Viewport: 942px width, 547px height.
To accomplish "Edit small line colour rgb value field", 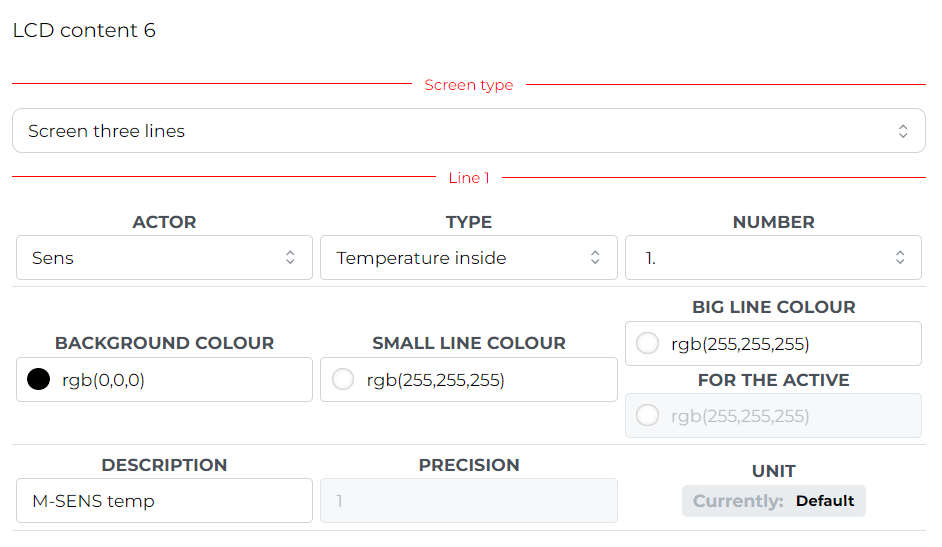I will pos(469,379).
